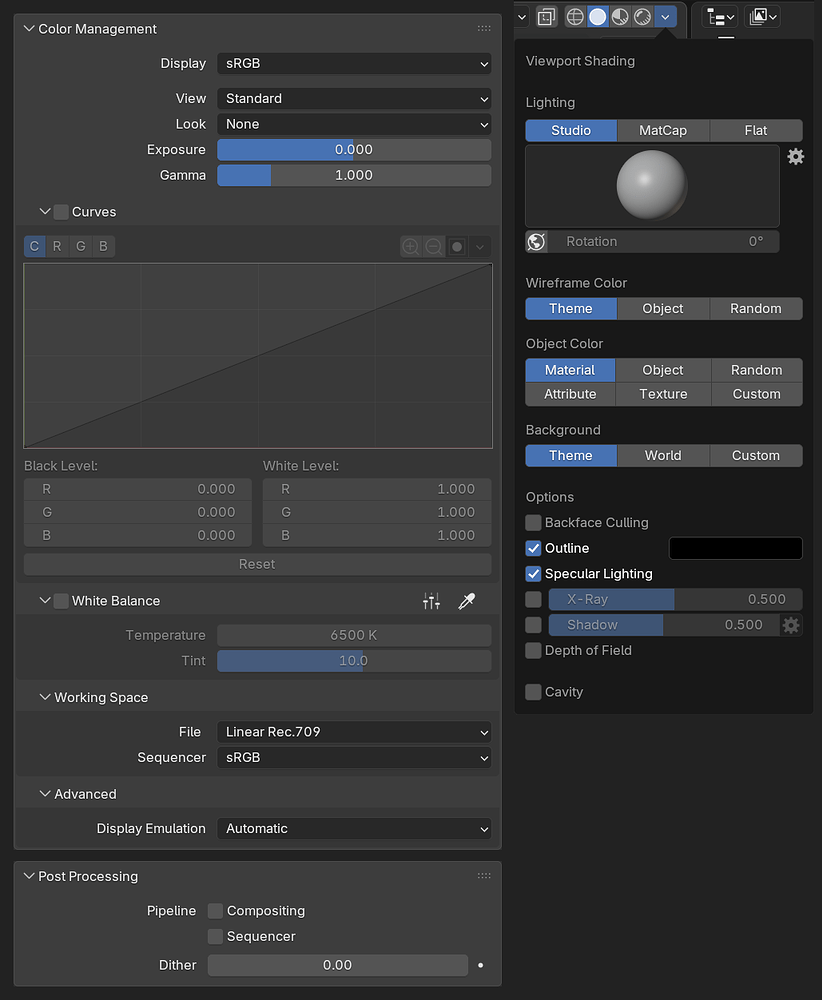
Task: Select the G curve channel
Action: [80, 246]
